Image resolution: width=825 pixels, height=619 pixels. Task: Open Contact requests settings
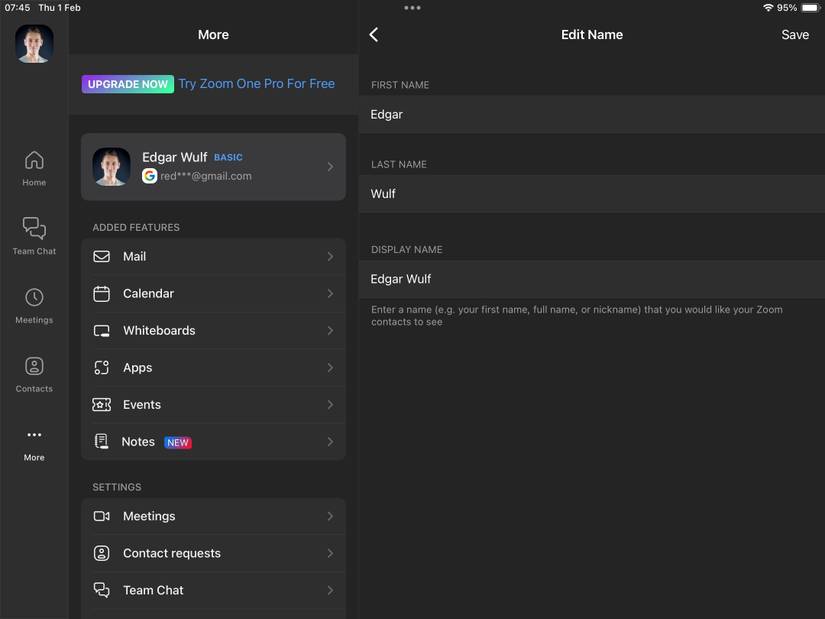213,553
